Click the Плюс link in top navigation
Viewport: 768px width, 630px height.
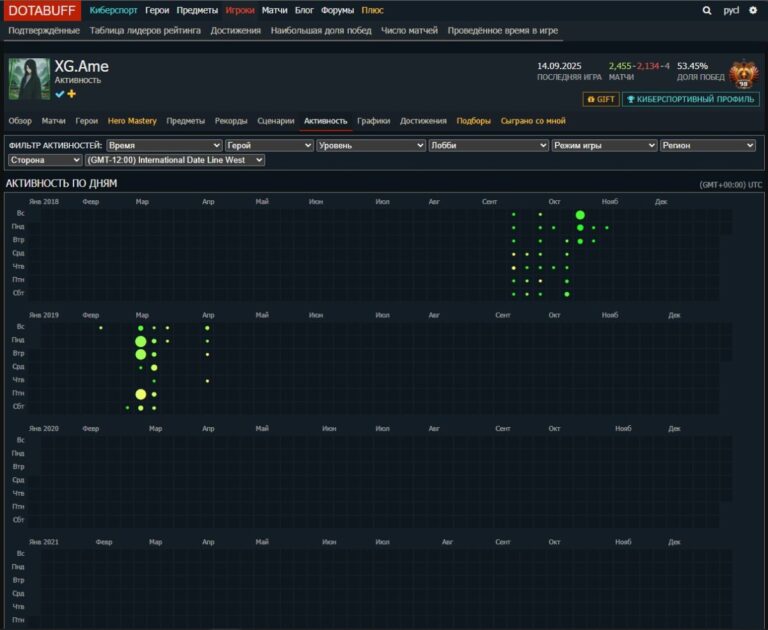[372, 10]
